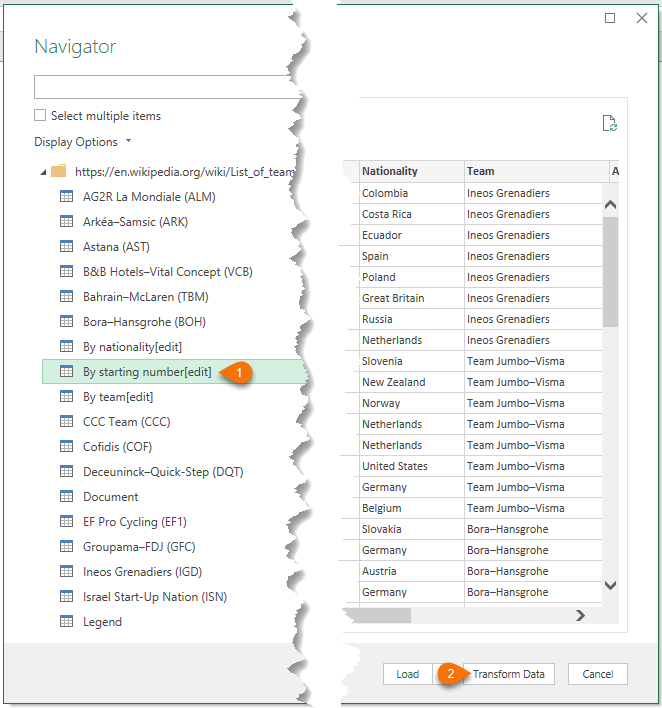Click the refresh preview icon
This screenshot has height=708, width=662.
point(610,123)
